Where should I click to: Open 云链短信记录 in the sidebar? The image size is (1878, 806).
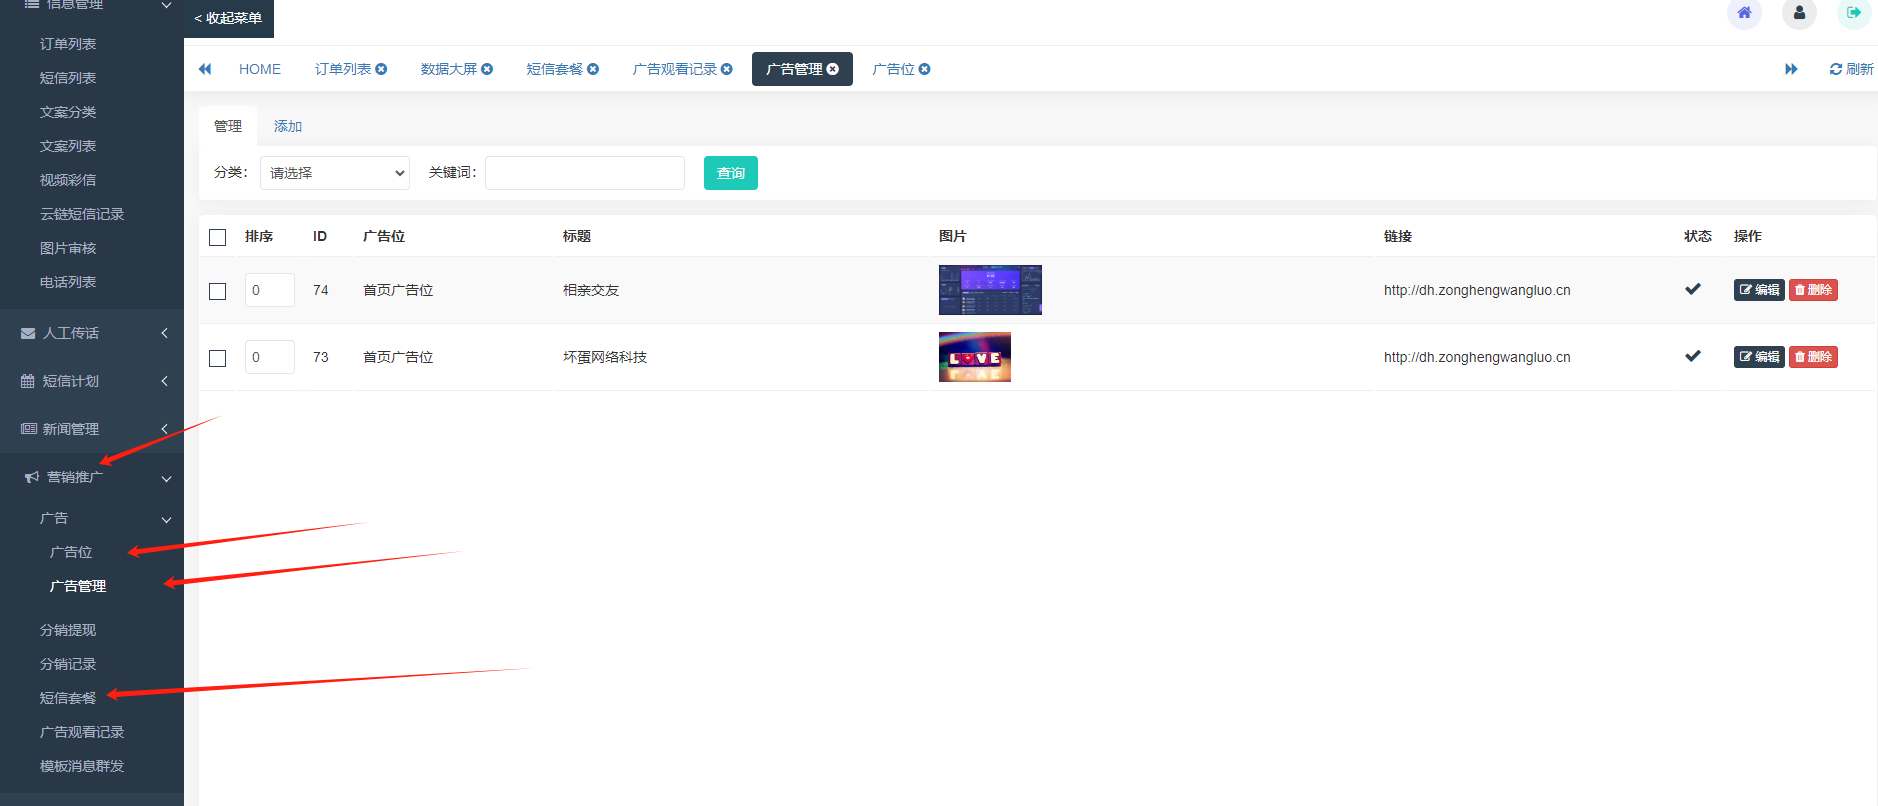[82, 214]
